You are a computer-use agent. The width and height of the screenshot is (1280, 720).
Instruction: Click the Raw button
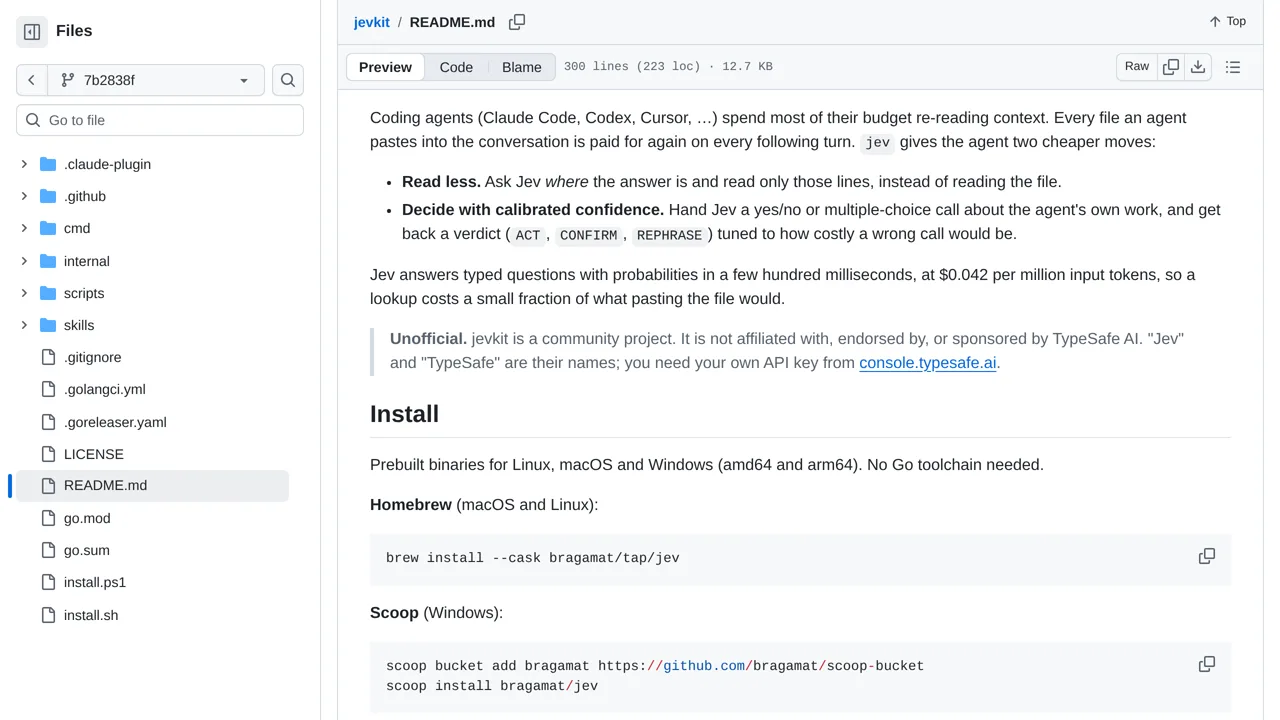1137,67
